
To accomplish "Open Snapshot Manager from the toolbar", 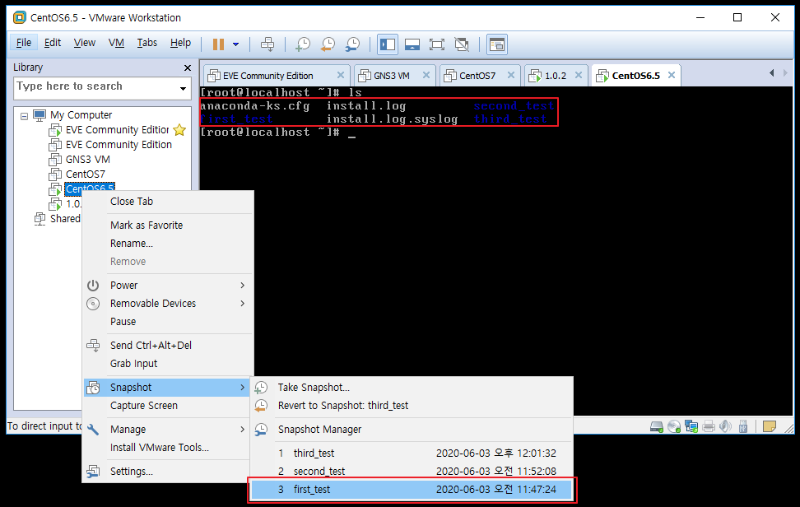I will click(352, 44).
